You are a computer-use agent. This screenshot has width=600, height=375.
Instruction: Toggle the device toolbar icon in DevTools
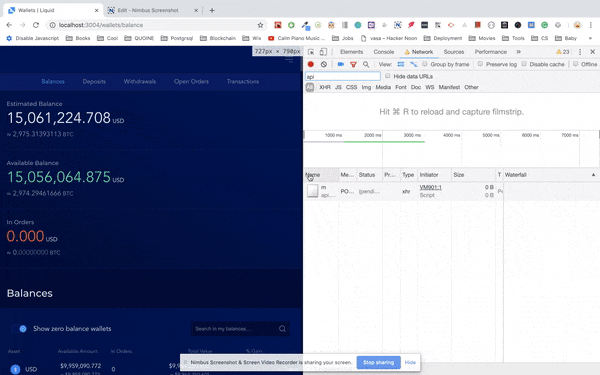[323, 52]
